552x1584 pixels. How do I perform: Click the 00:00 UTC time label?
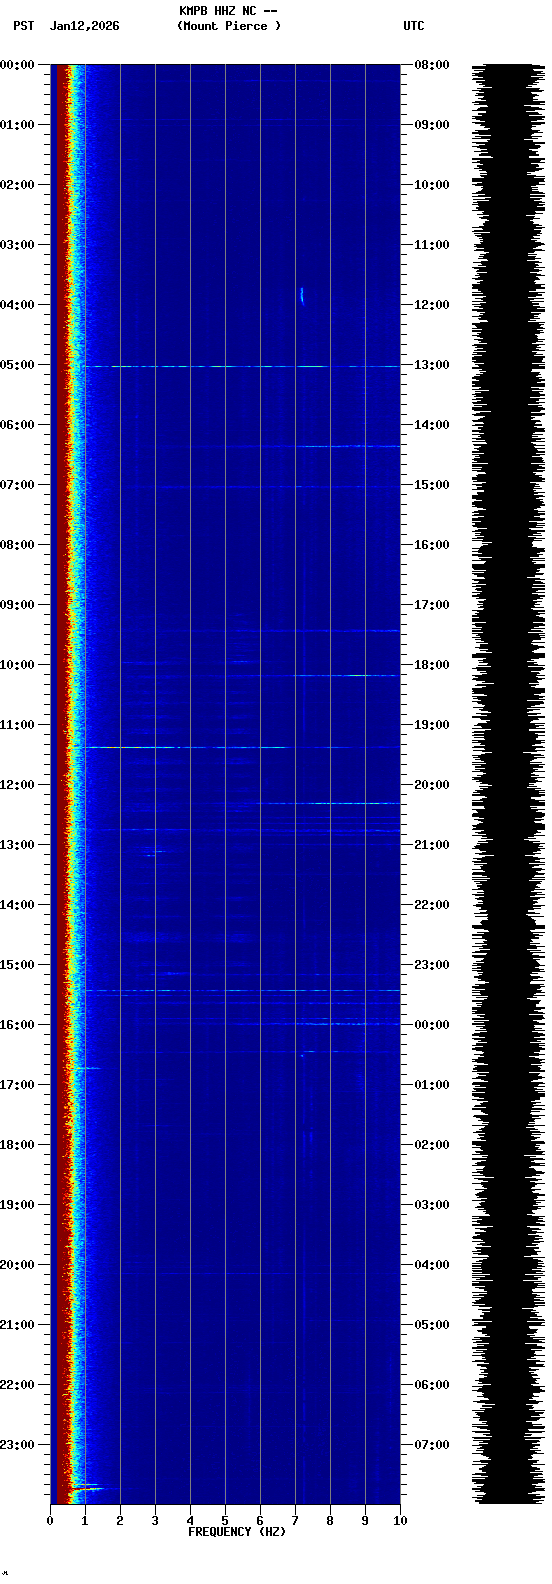432,1025
